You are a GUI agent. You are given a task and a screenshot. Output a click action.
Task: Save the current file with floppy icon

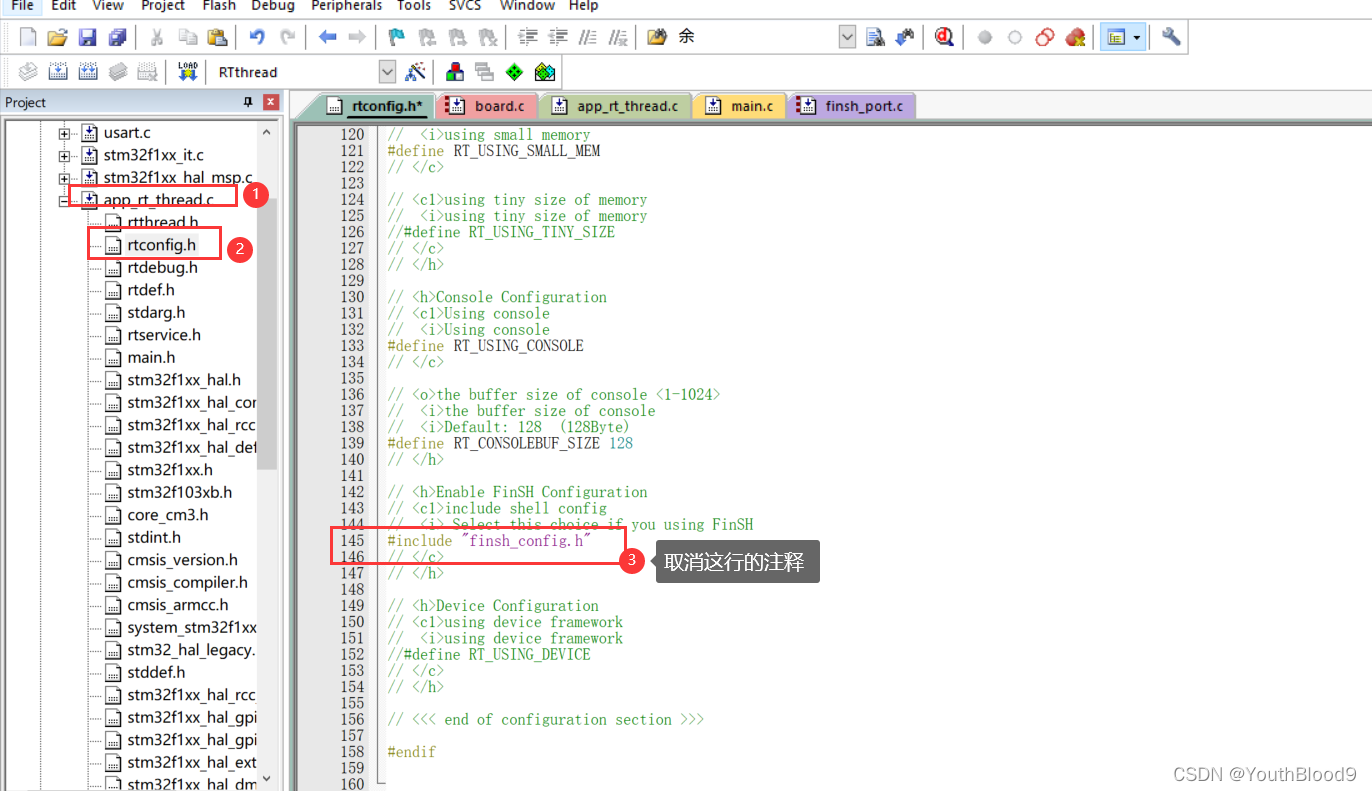pos(87,37)
